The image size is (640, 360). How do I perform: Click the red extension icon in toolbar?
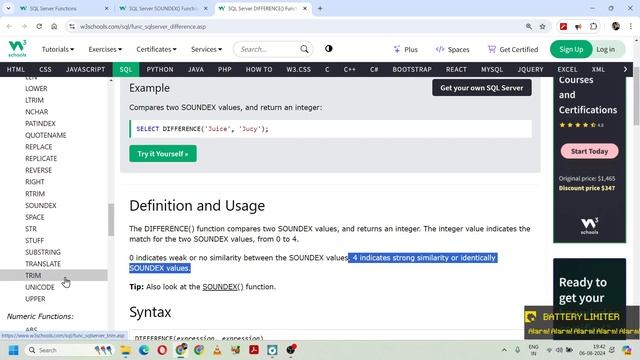(564, 27)
